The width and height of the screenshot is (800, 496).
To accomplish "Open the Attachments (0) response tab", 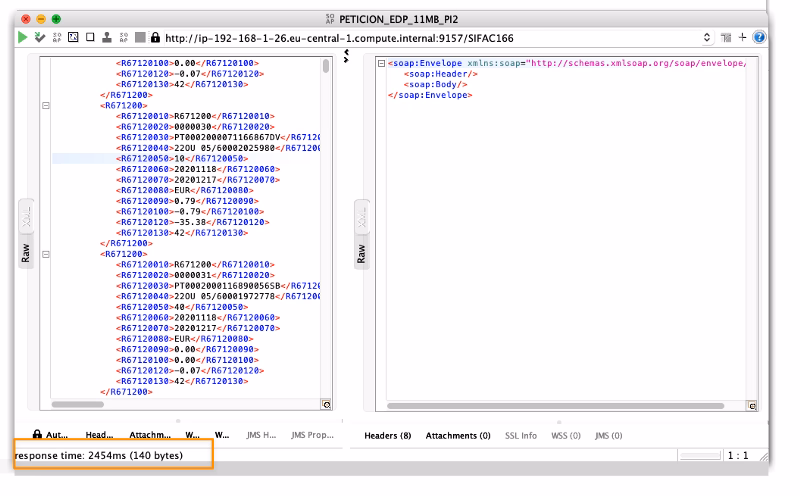I will click(x=458, y=435).
